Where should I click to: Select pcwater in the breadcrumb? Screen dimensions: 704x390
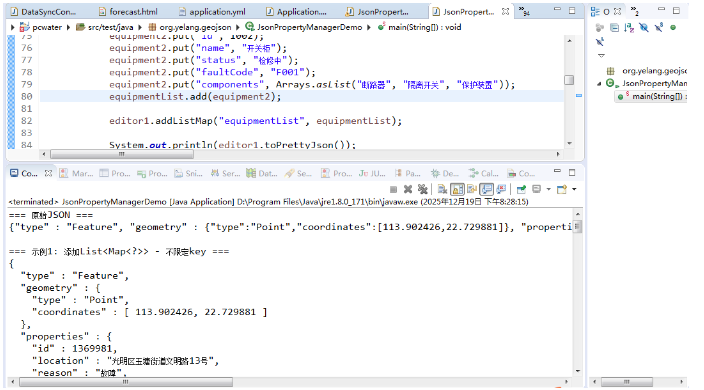[47, 27]
